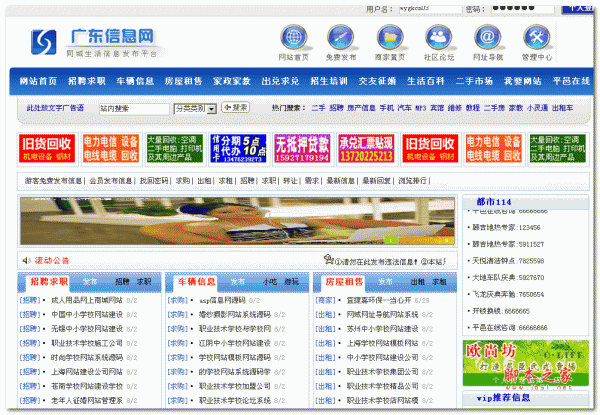Click the 最新信息 link
The width and height of the screenshot is (600, 415).
pyautogui.click(x=340, y=181)
